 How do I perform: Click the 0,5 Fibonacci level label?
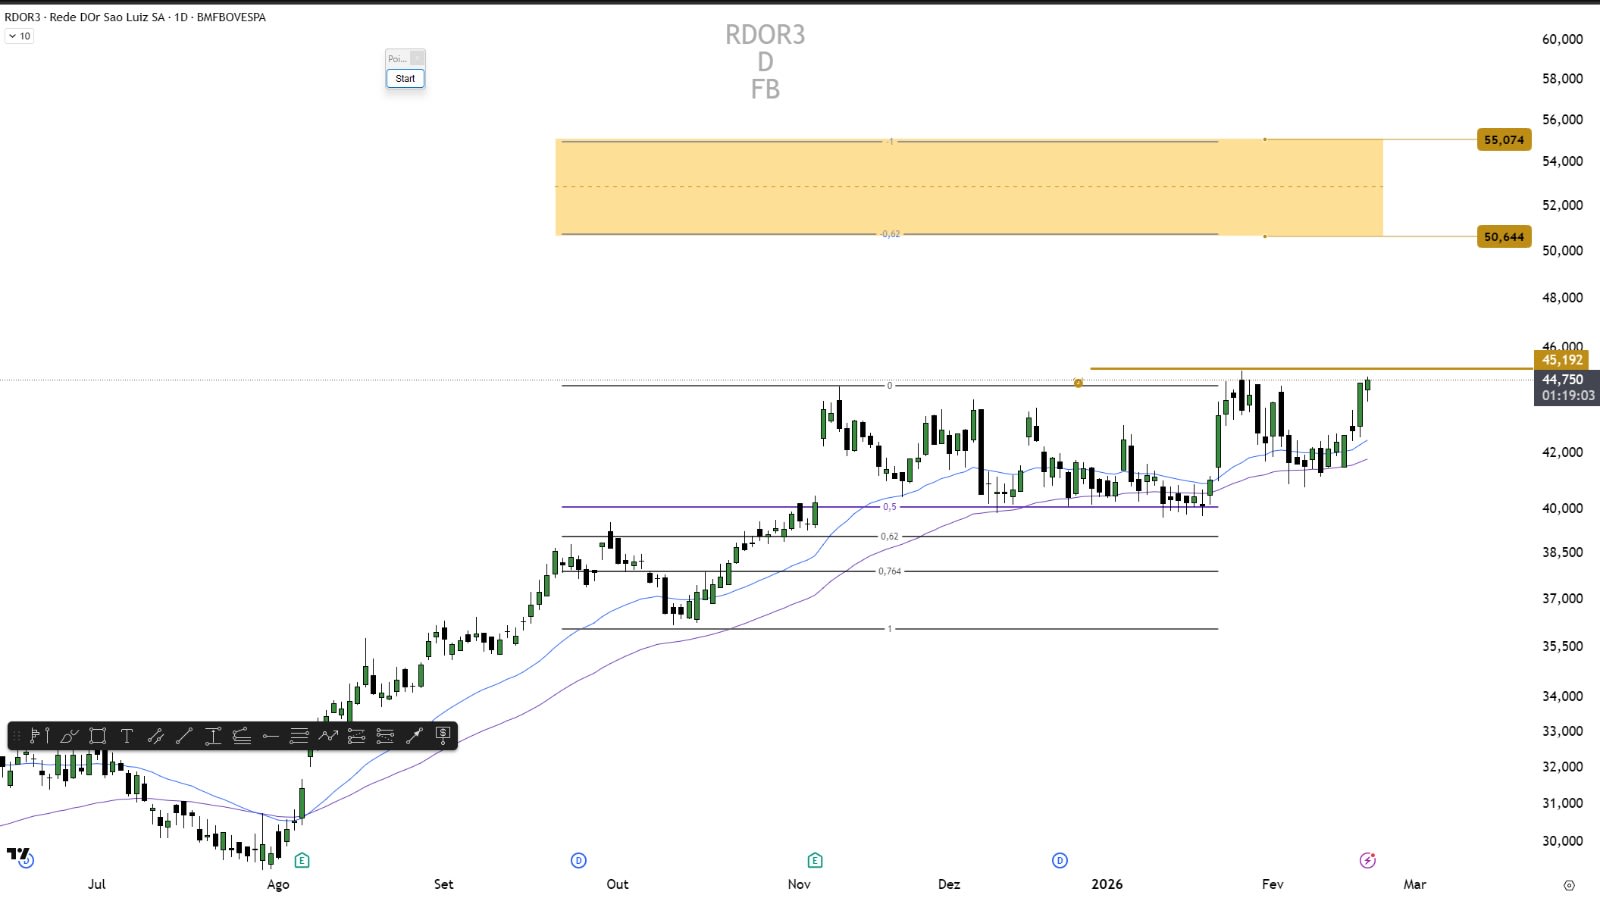coord(889,507)
